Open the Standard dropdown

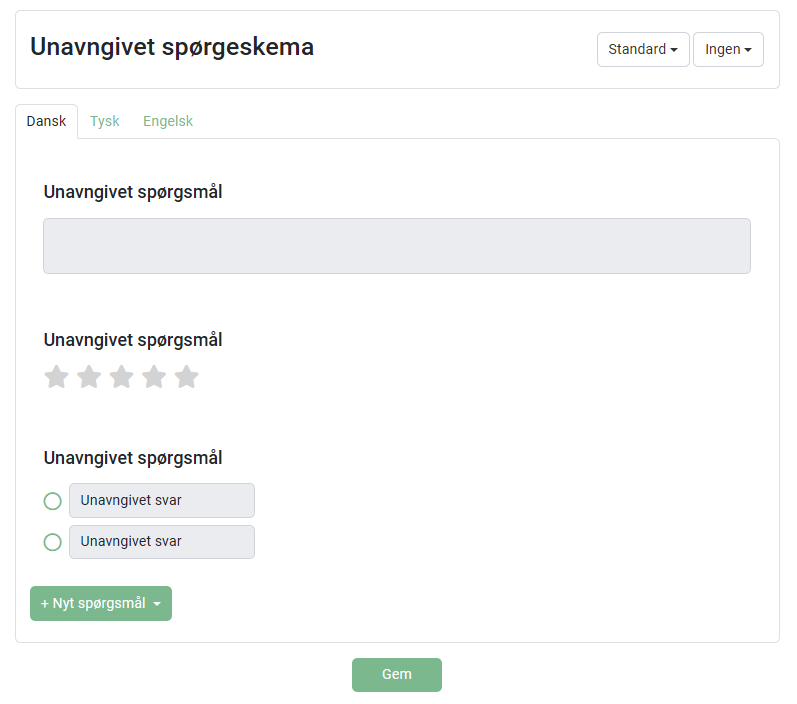642,50
